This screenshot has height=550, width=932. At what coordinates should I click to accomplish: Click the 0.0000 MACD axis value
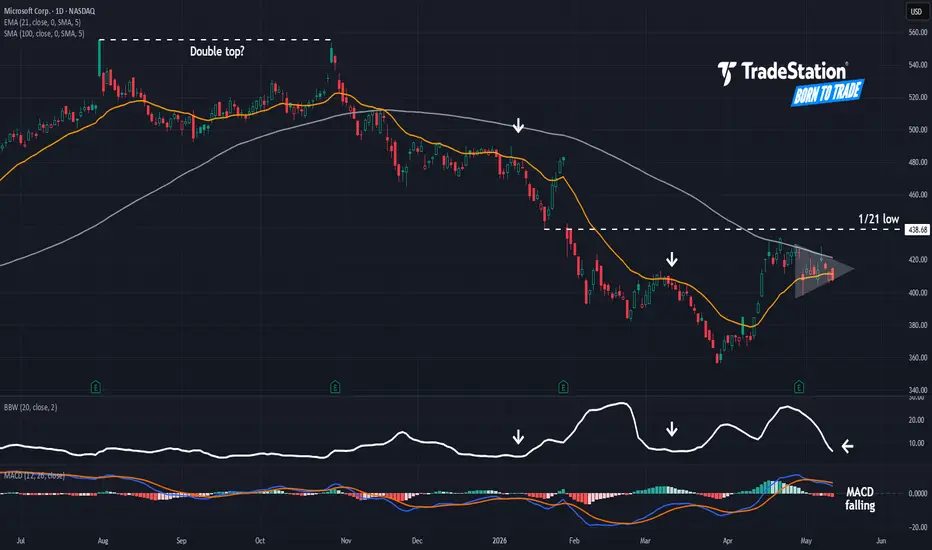point(918,494)
